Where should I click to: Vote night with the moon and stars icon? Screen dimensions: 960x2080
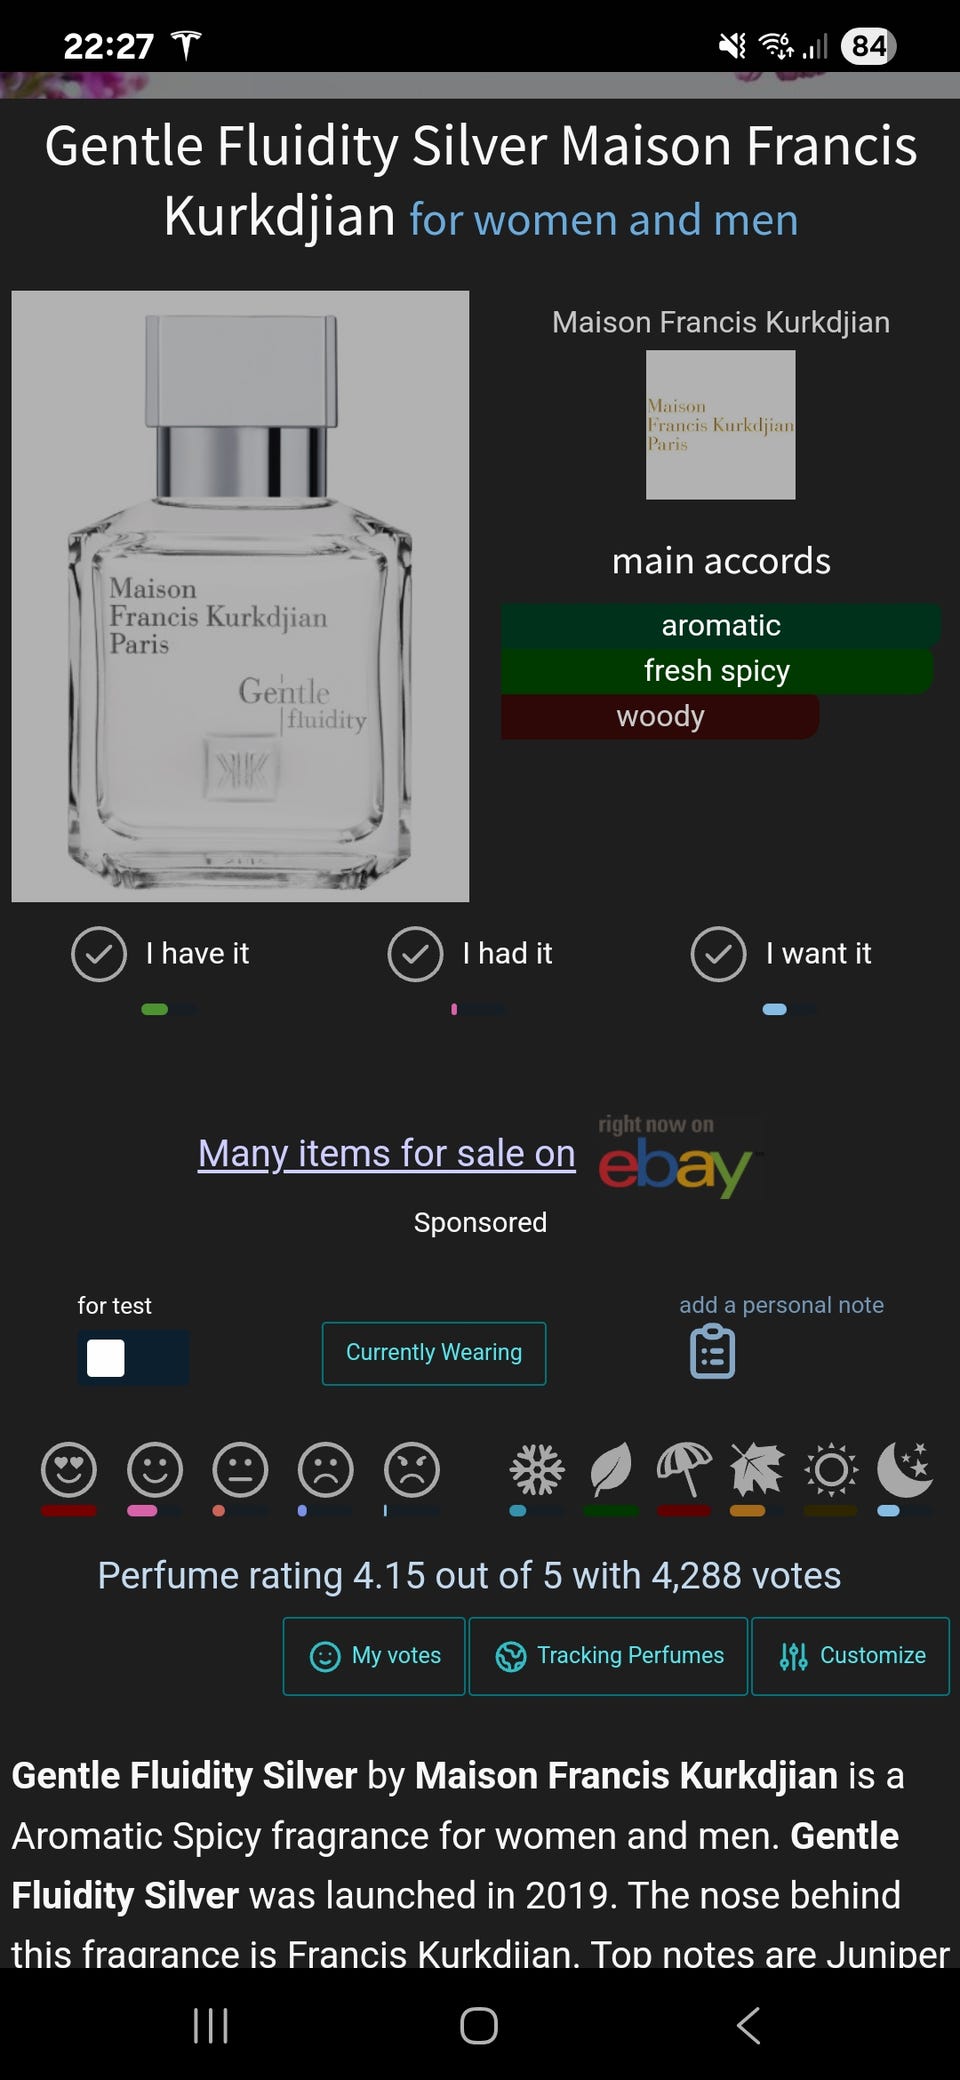tap(905, 1470)
